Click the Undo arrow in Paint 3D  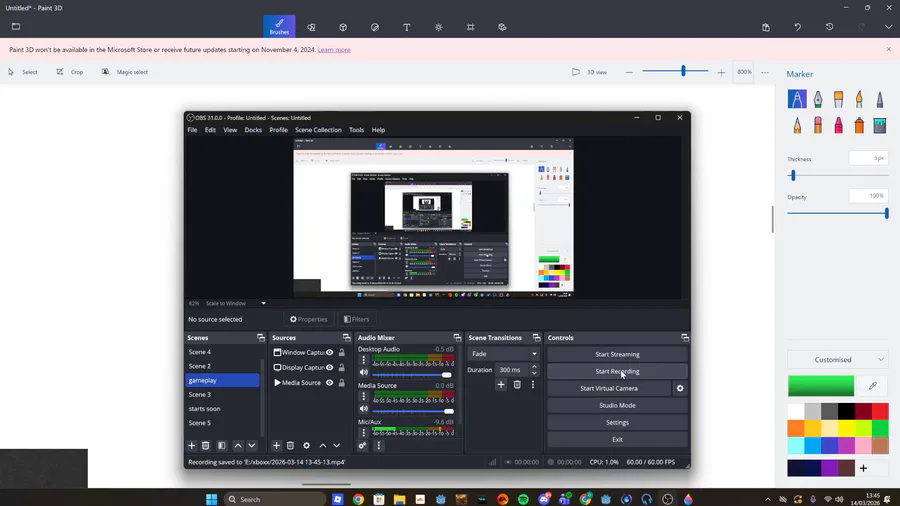click(x=798, y=27)
